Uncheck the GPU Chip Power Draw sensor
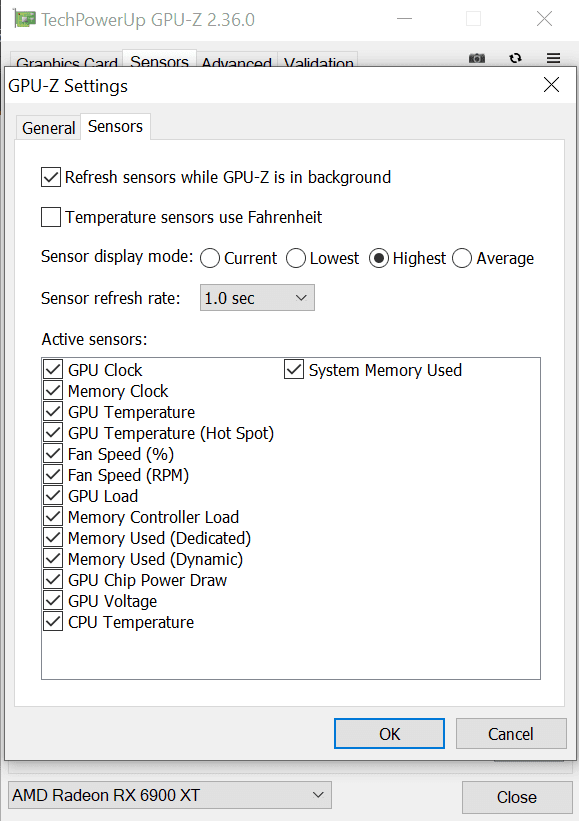Viewport: 579px width, 821px height. tap(53, 580)
